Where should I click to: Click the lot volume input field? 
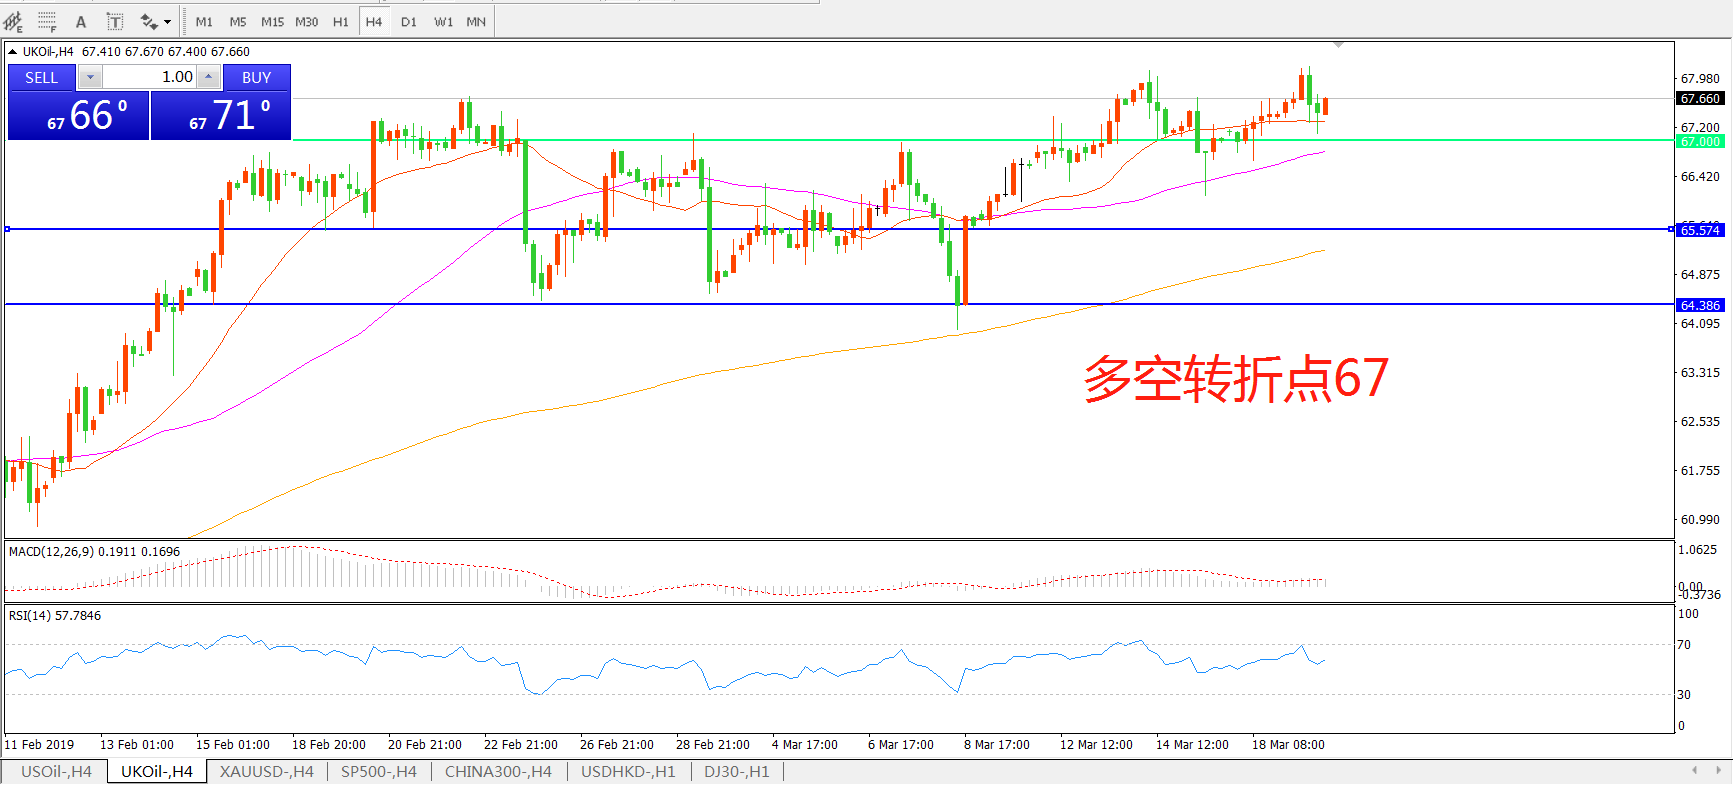pyautogui.click(x=149, y=77)
